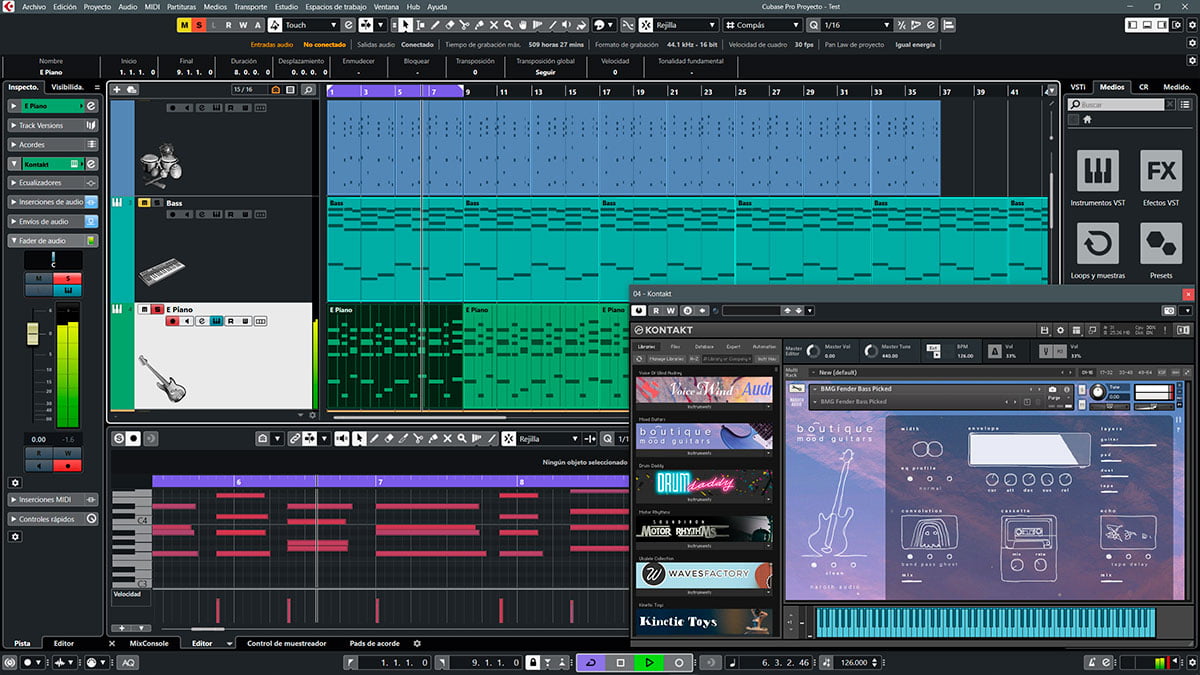Toggle global Mute M button in top toolbar

coord(185,24)
